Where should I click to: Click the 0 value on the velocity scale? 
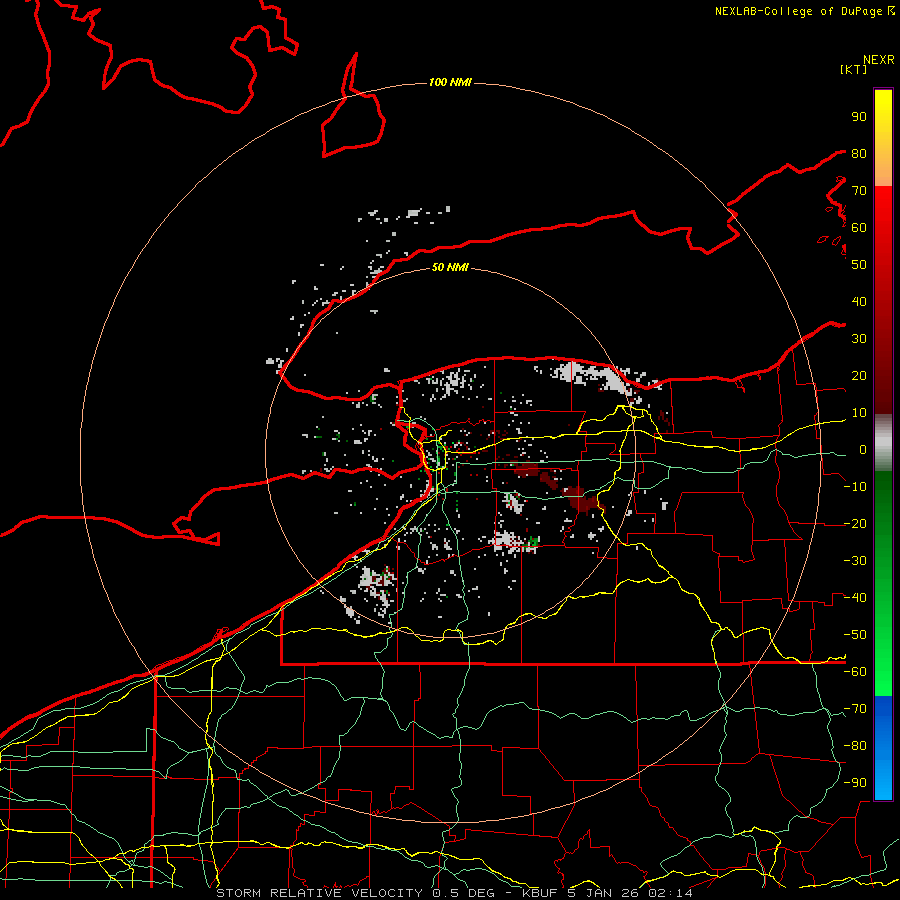[863, 449]
